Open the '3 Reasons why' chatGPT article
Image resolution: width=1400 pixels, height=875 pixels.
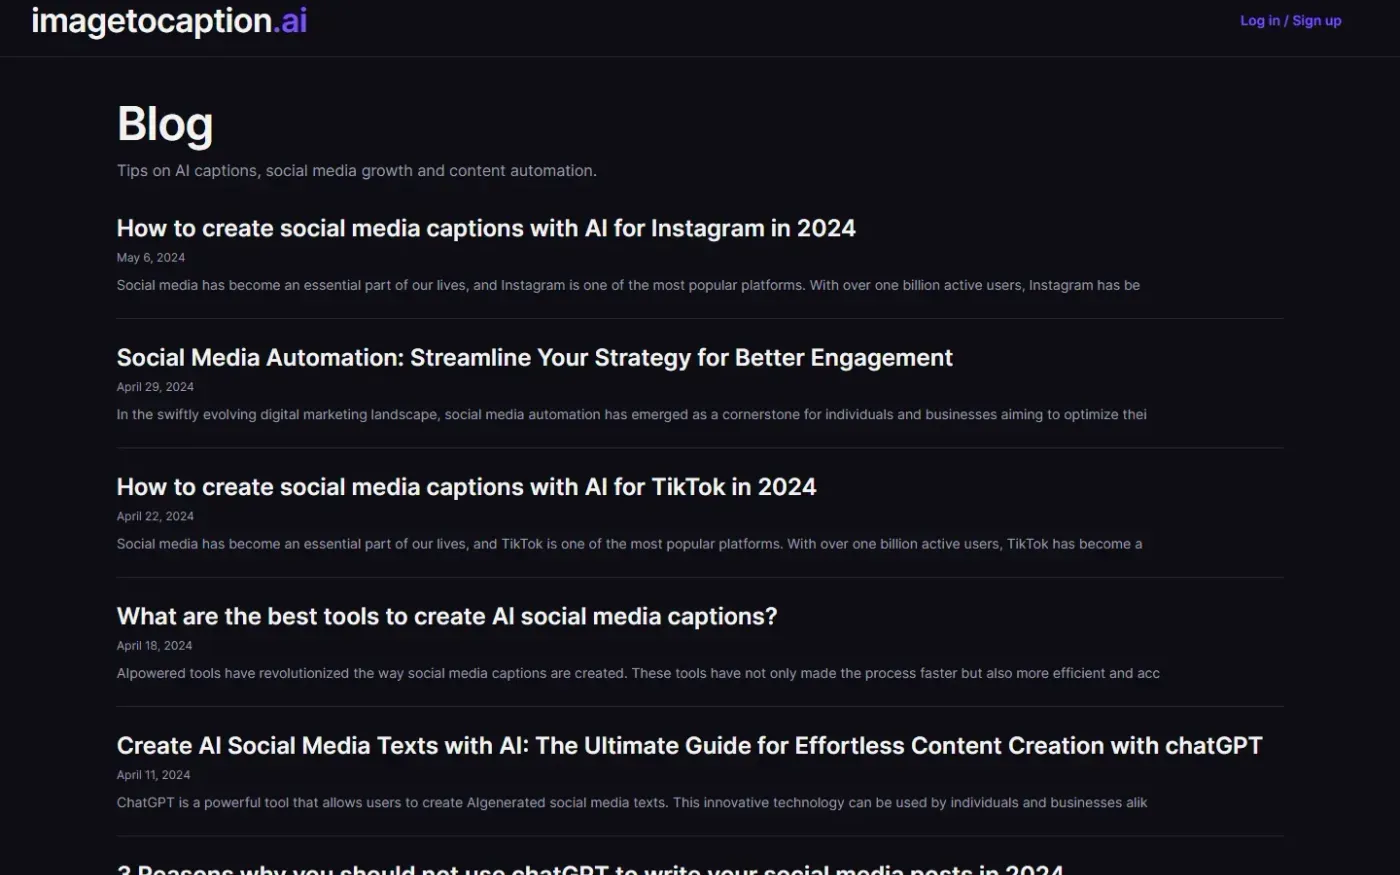[590, 868]
